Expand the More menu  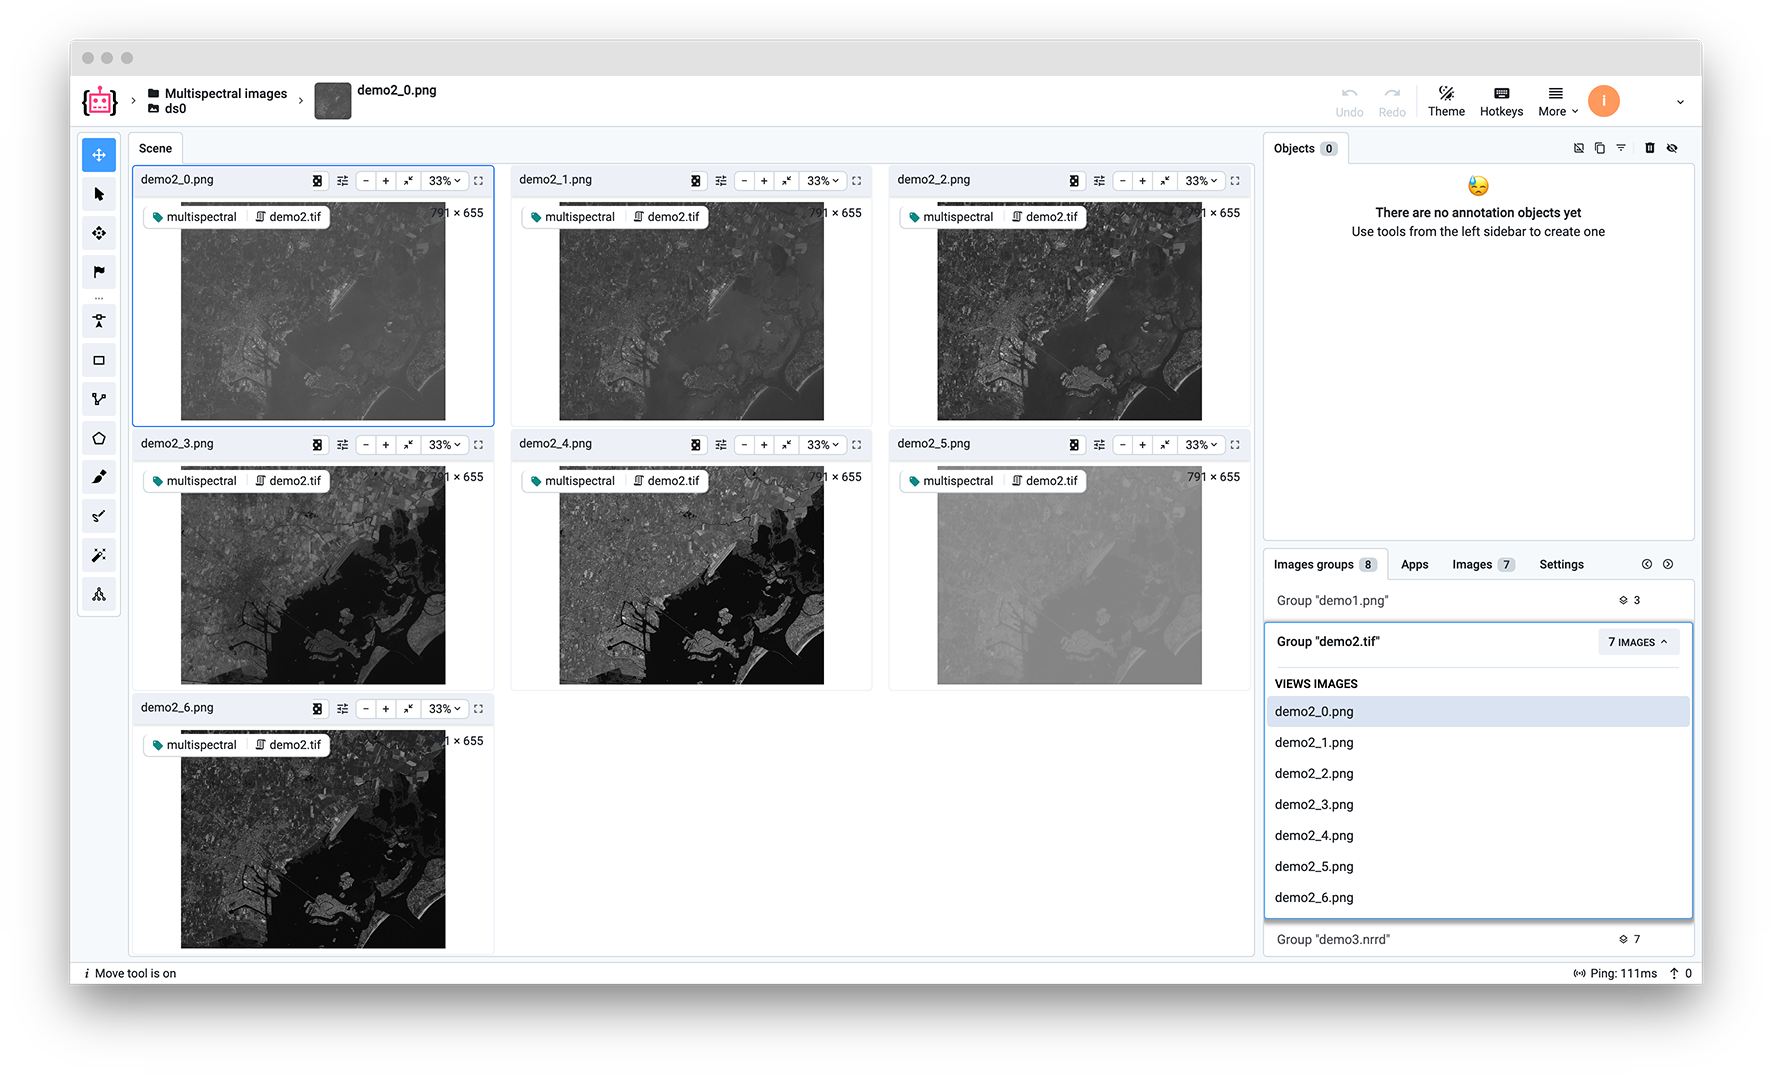(1557, 101)
